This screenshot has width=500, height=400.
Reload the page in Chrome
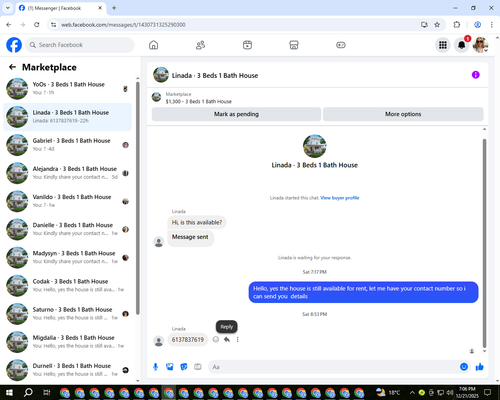[x=37, y=25]
